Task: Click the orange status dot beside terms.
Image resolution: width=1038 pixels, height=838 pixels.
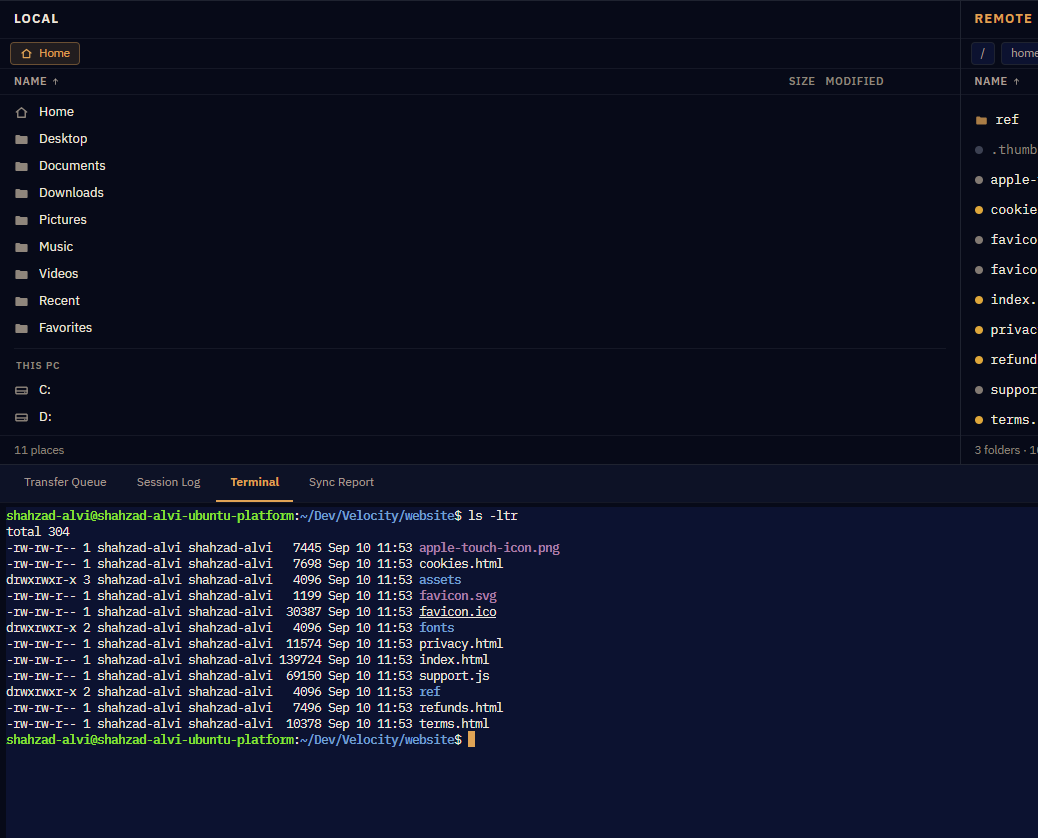Action: pyautogui.click(x=979, y=420)
